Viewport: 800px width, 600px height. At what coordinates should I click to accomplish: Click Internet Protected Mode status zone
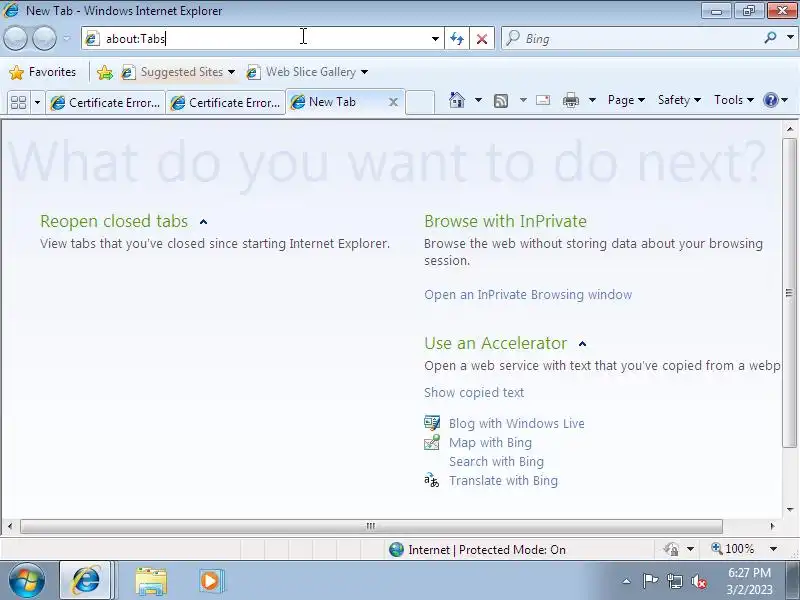[x=477, y=549]
